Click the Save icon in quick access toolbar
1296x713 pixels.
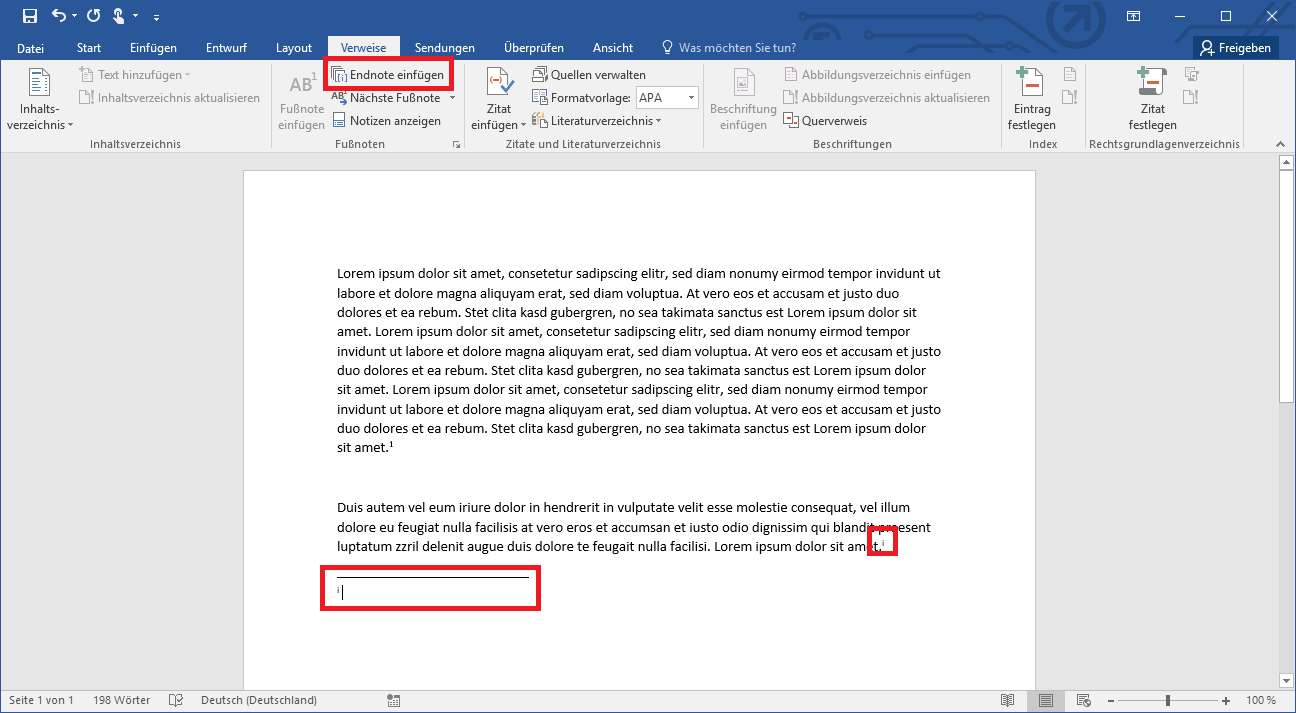(x=30, y=16)
